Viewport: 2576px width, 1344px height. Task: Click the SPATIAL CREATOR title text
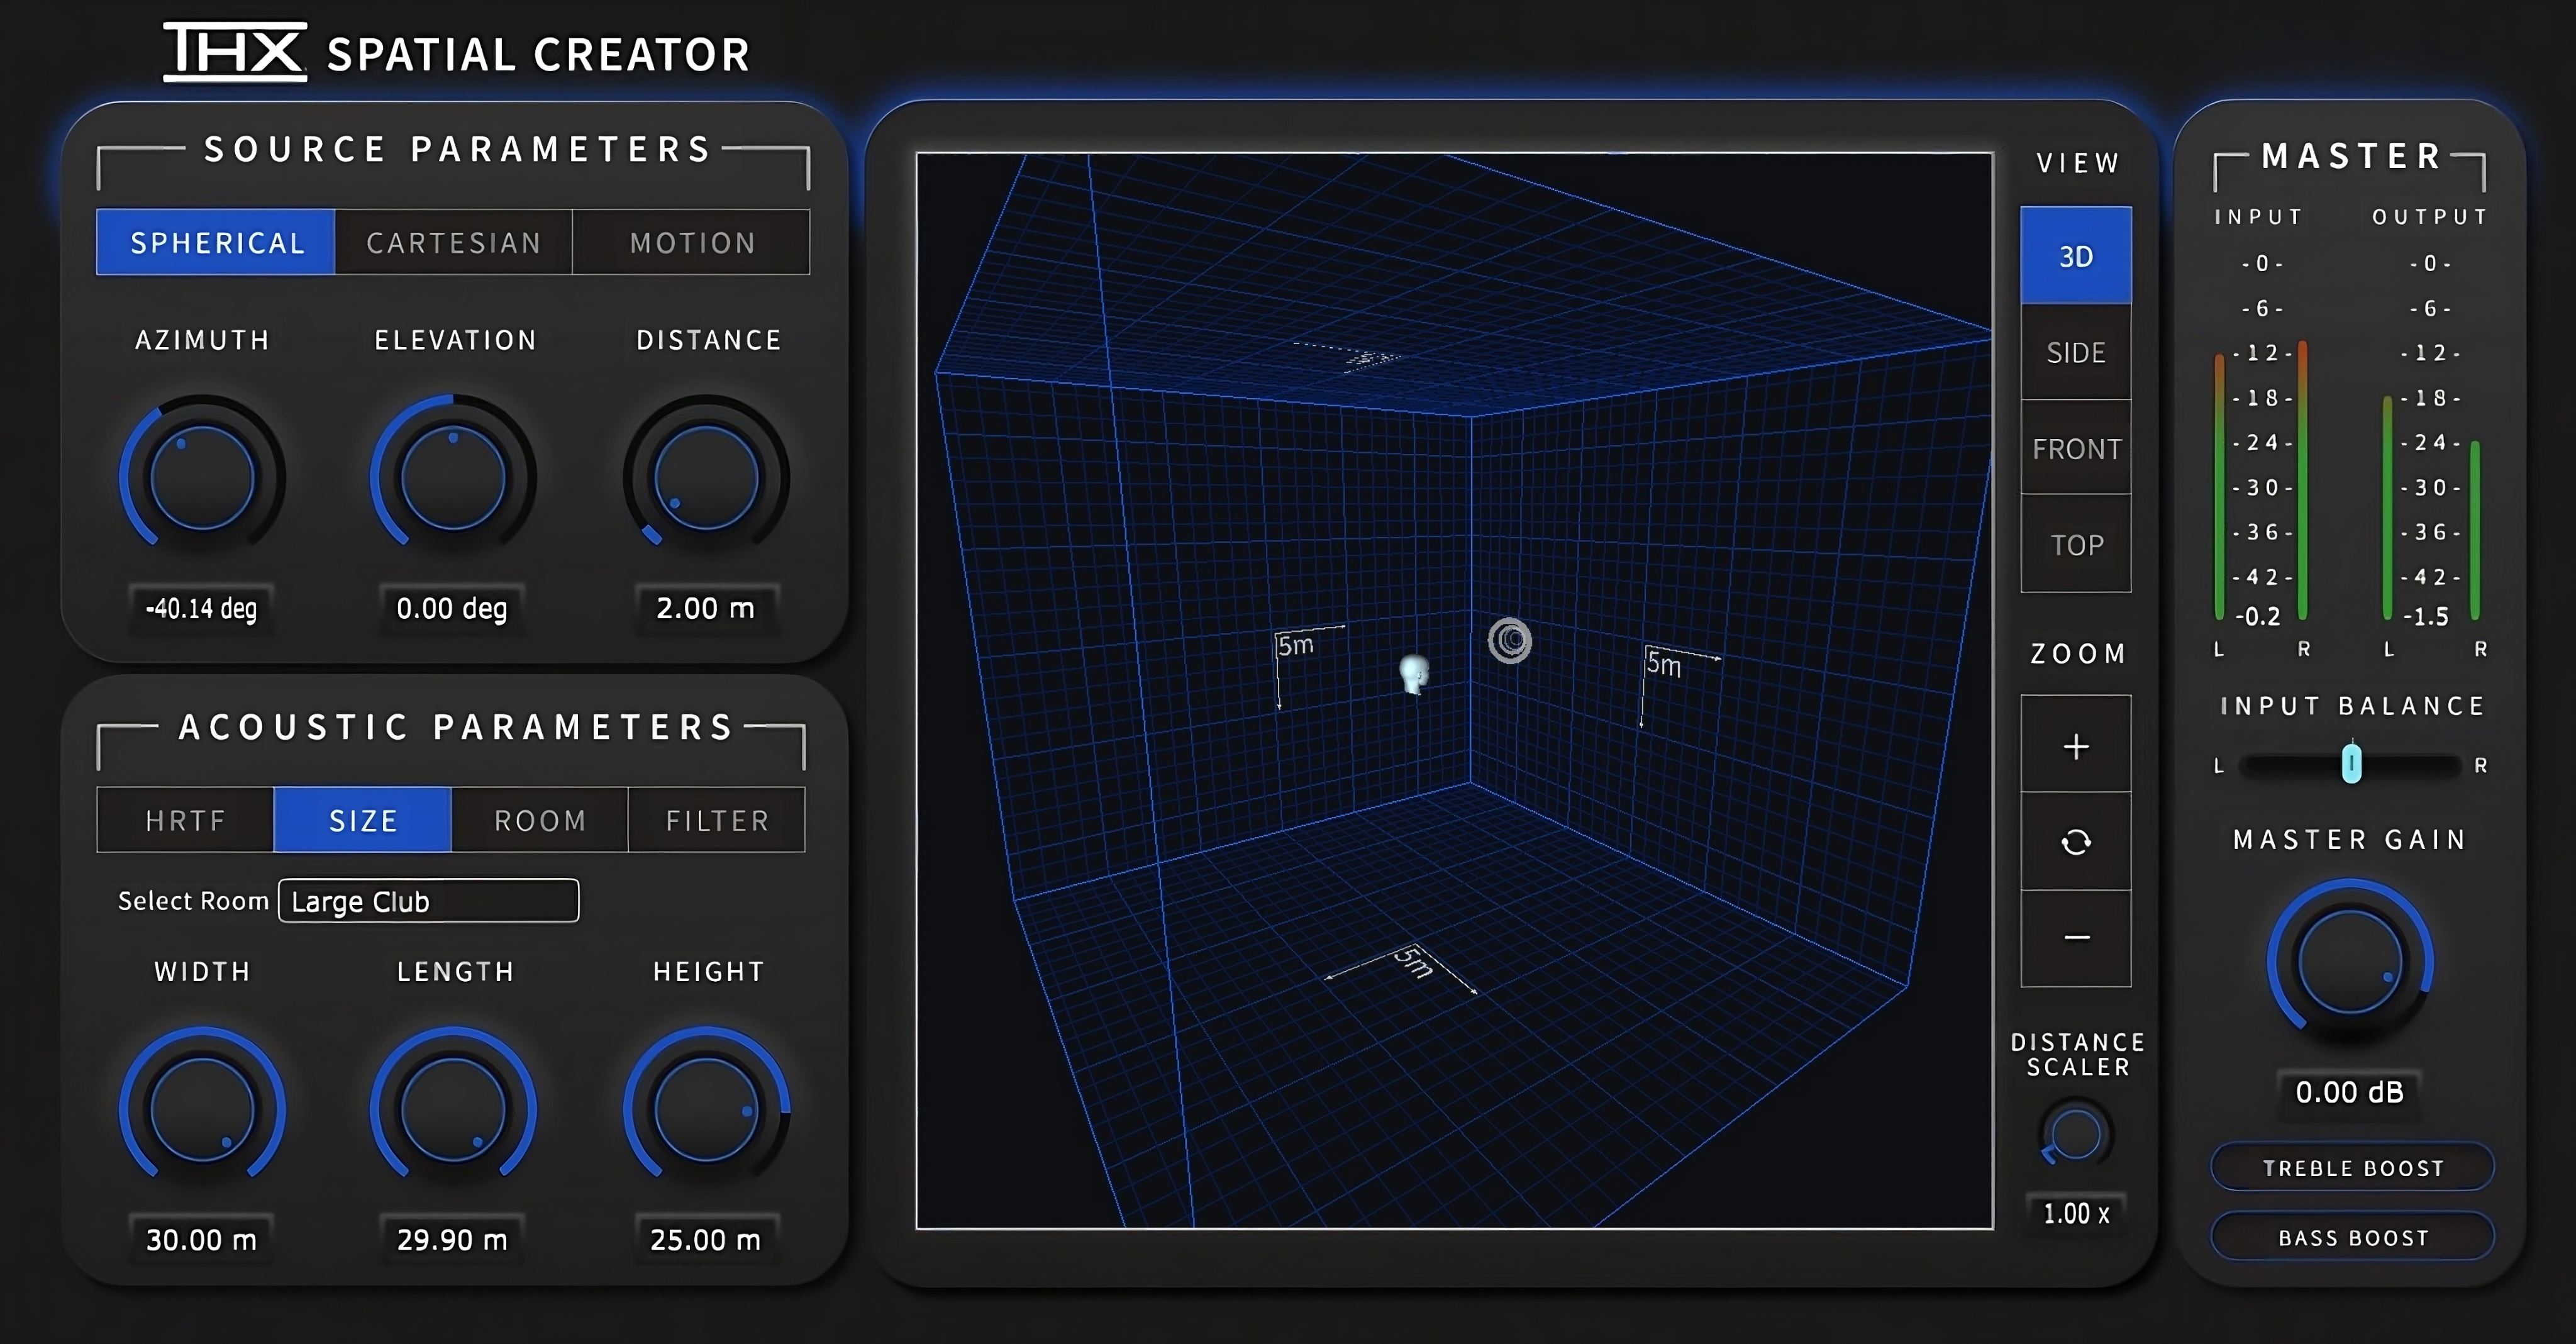539,54
